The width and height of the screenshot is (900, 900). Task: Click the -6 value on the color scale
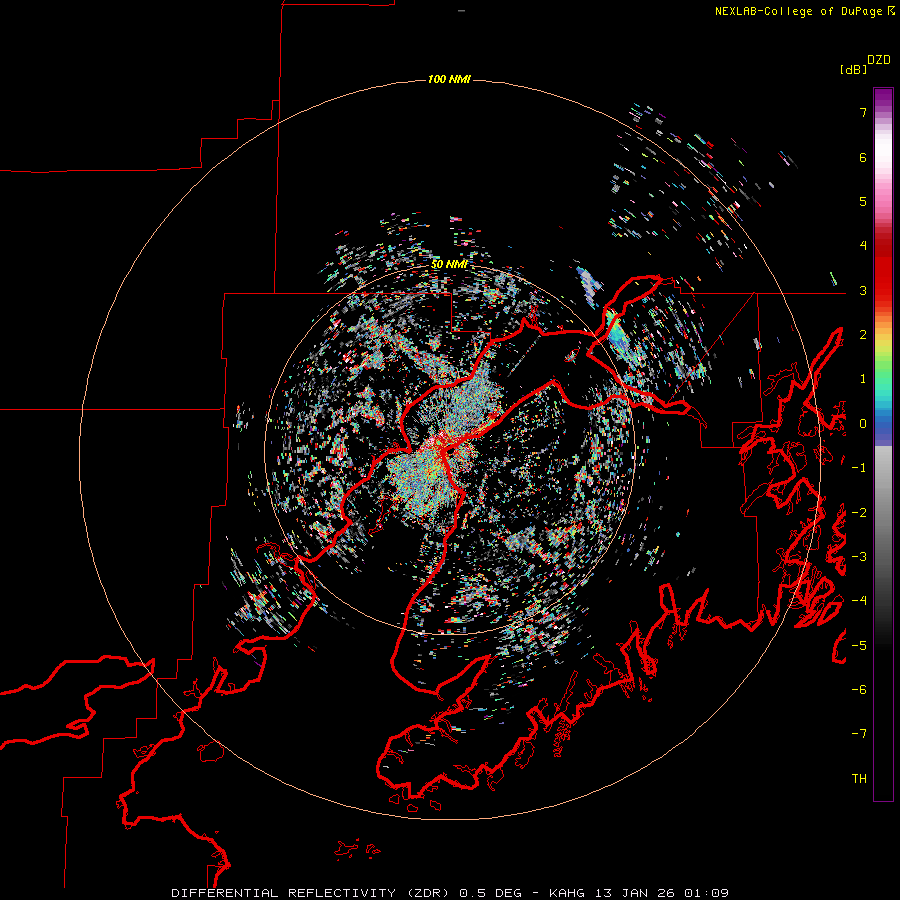[x=859, y=690]
